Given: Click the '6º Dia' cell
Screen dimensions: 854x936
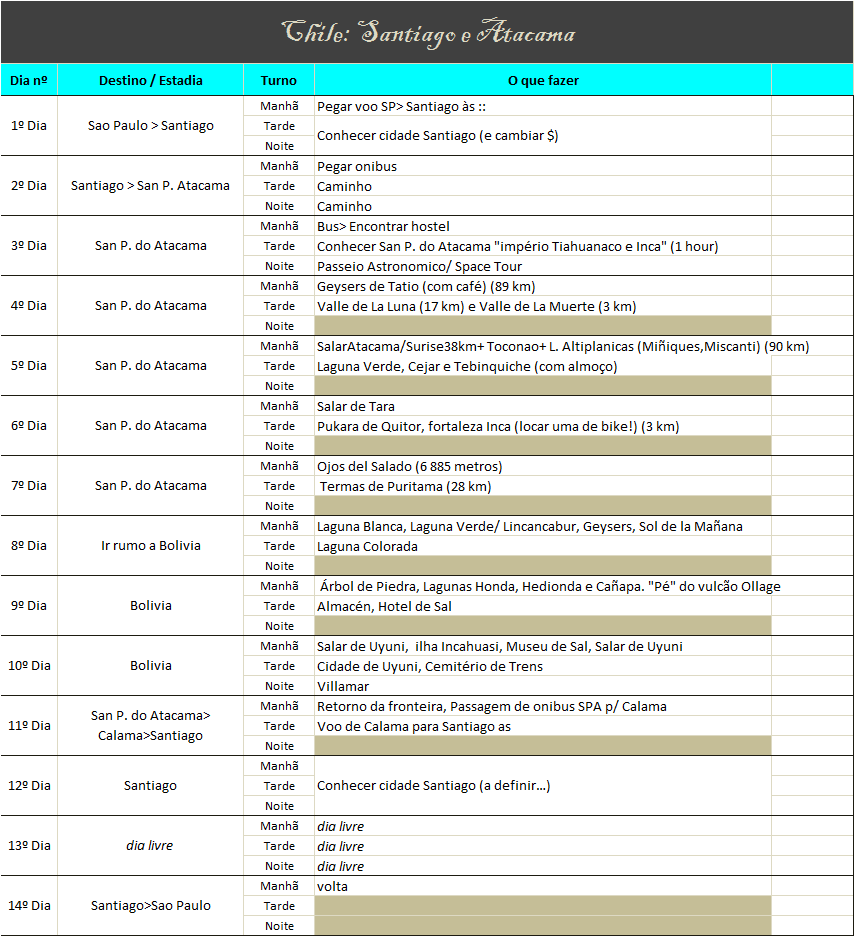Looking at the screenshot, I should [x=29, y=426].
